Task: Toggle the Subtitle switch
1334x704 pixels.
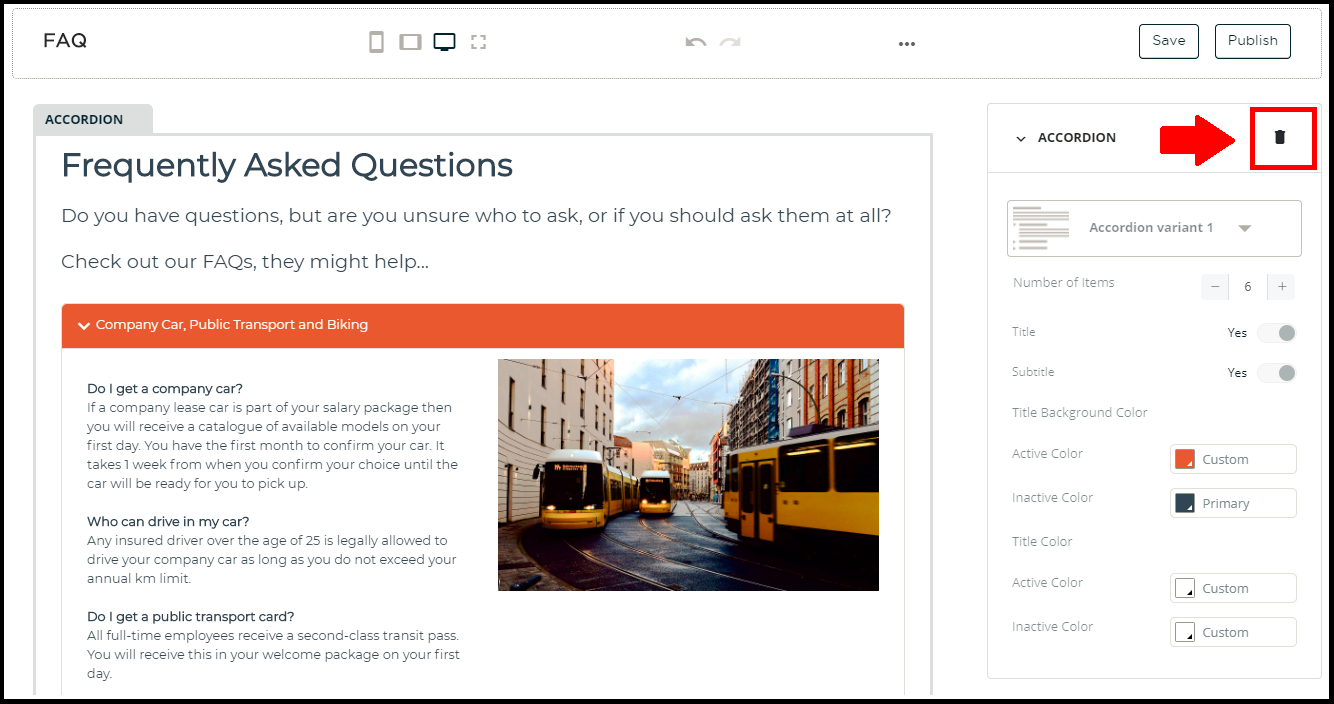Action: [1277, 373]
